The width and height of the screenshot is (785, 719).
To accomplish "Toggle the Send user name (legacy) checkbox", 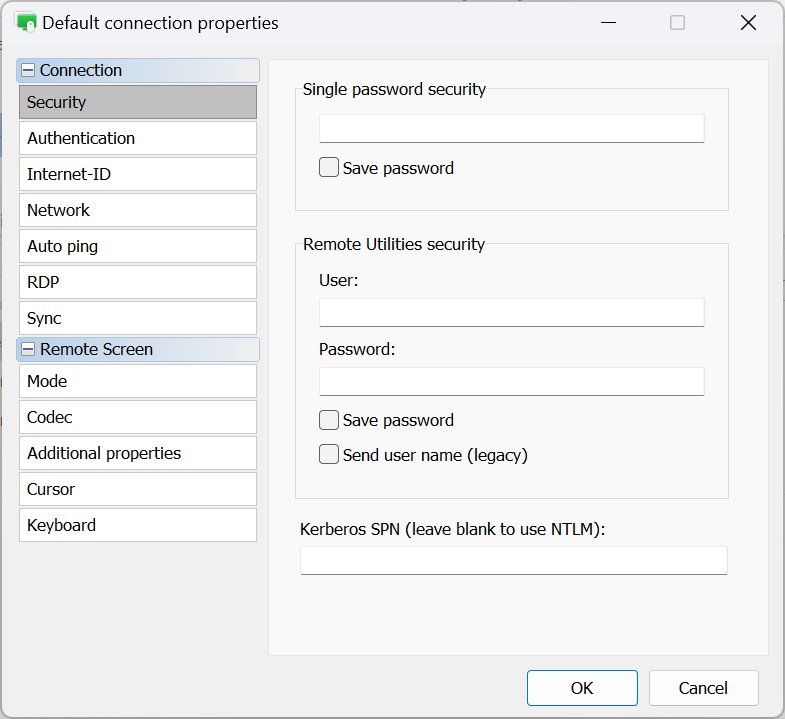I will click(329, 455).
